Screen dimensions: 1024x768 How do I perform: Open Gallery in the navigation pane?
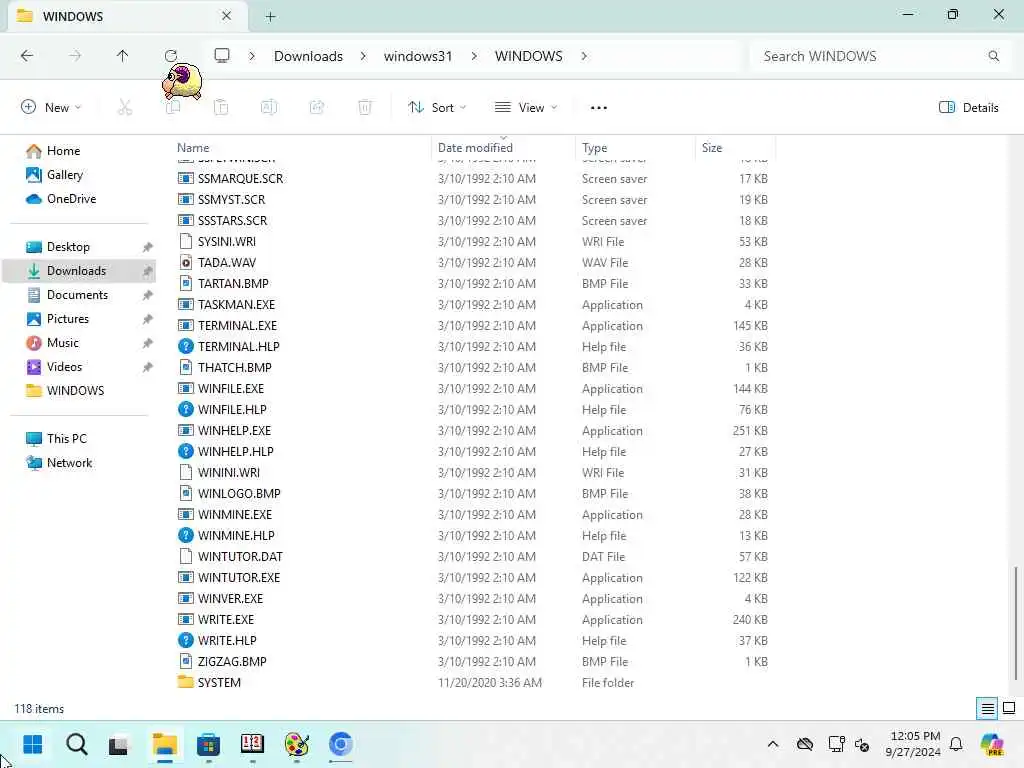pos(65,175)
